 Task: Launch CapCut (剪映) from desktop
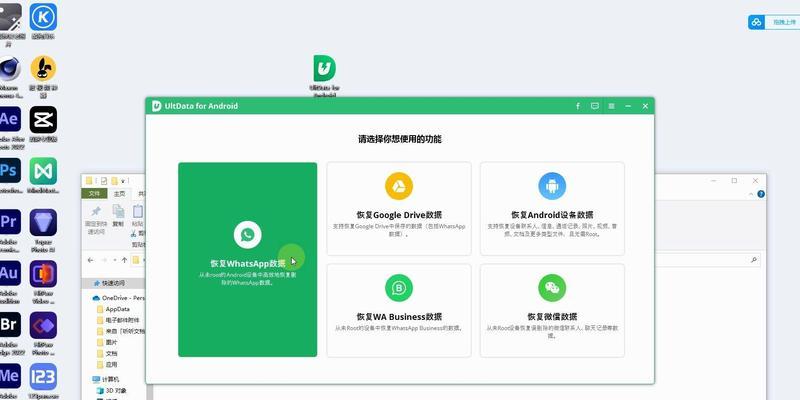coord(43,125)
